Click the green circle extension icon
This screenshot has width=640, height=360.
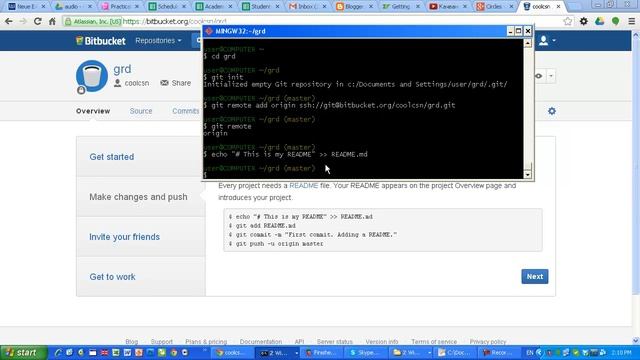coord(616,21)
